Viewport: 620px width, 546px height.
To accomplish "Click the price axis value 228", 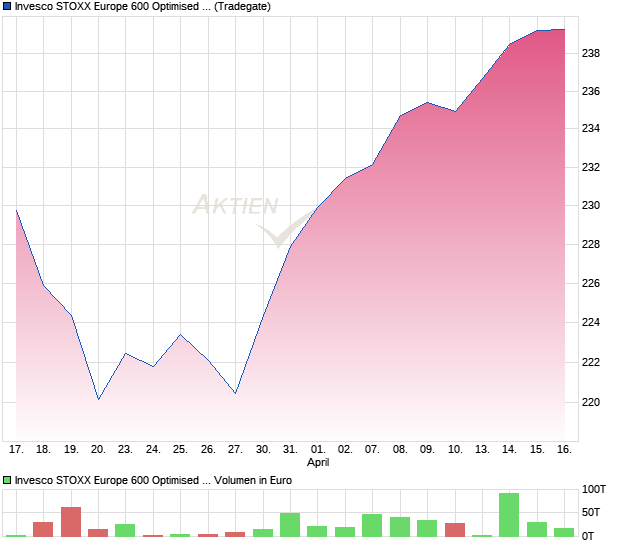I will (x=591, y=244).
